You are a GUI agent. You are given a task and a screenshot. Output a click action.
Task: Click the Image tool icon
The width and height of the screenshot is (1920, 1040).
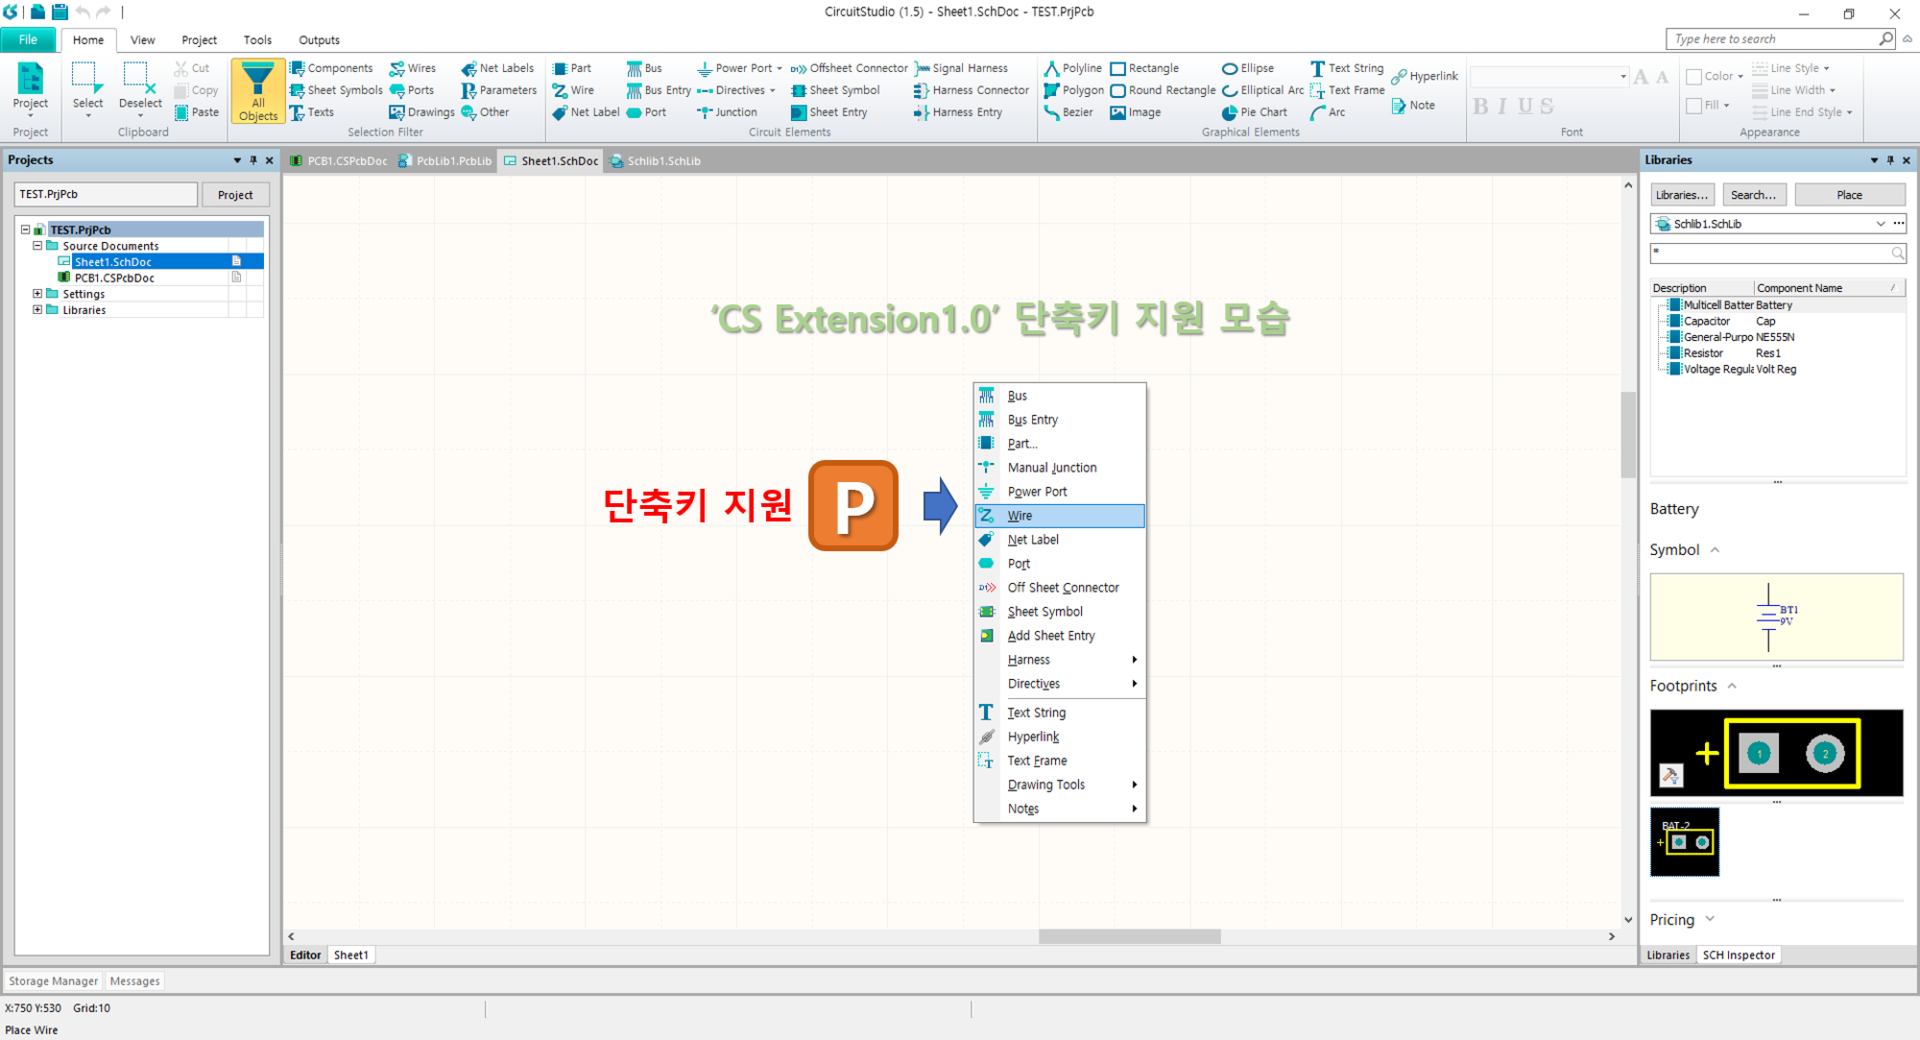(x=1135, y=112)
